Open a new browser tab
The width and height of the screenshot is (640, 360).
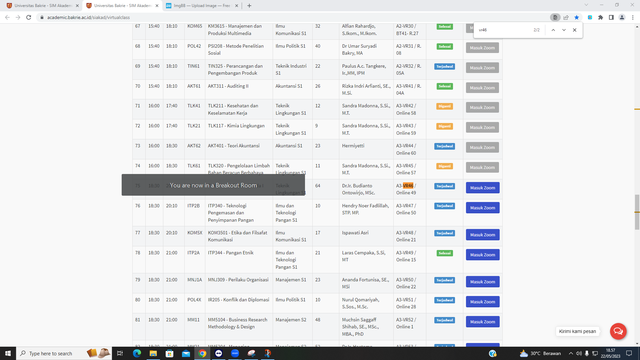coord(249,6)
